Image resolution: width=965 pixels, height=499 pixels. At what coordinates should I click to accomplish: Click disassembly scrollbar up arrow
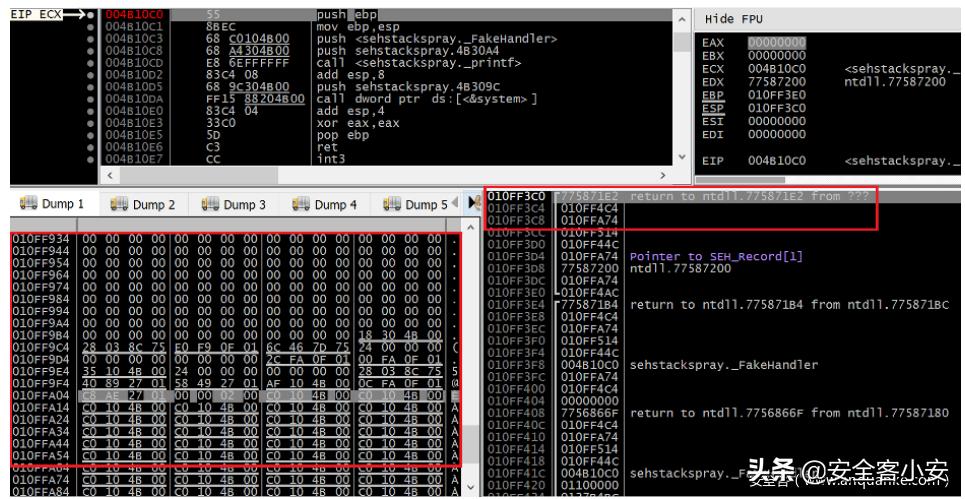click(681, 19)
